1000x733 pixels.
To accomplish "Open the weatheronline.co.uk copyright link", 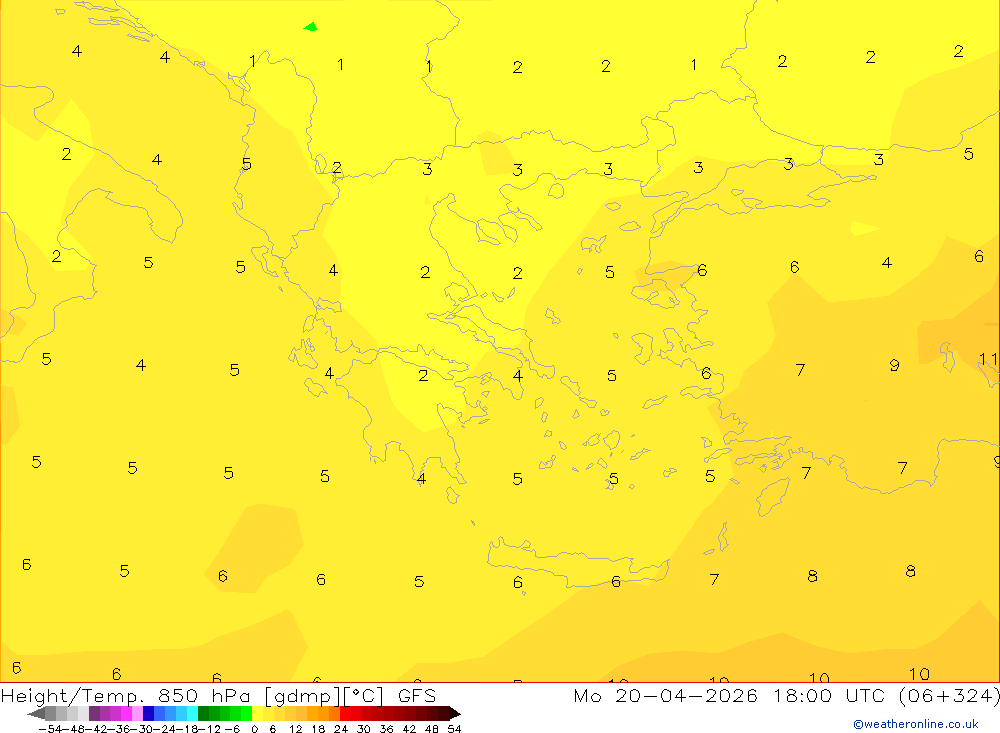I will [916, 724].
